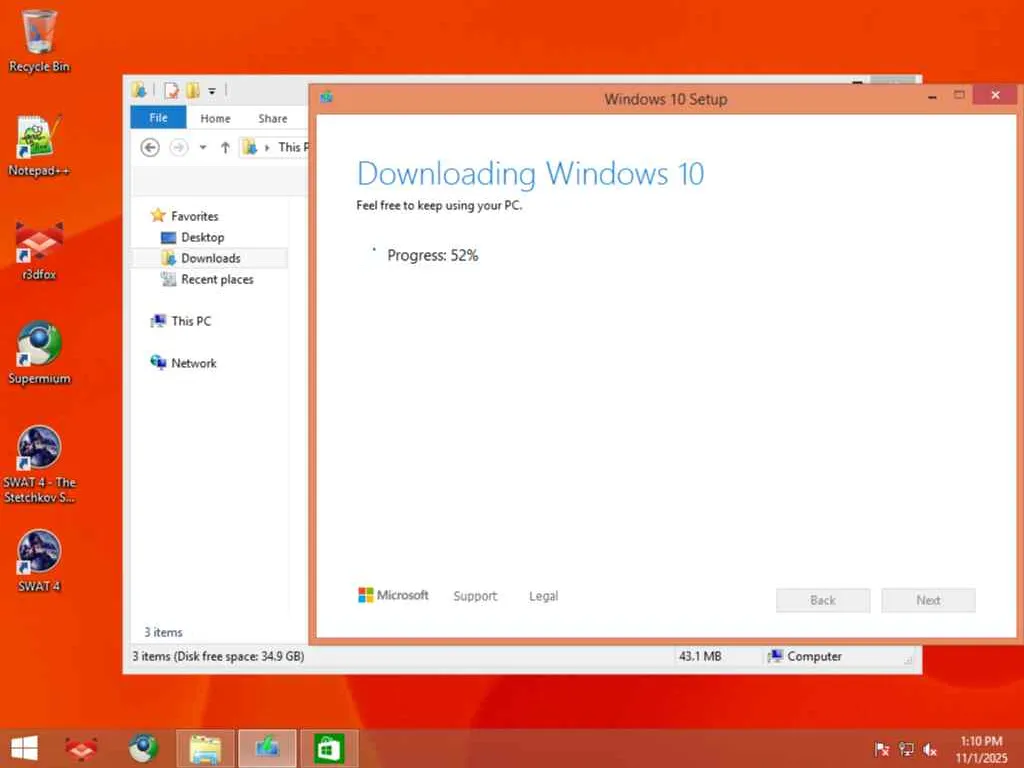The width and height of the screenshot is (1024, 768).
Task: Open Action Center flag tray icon
Action: [x=882, y=749]
